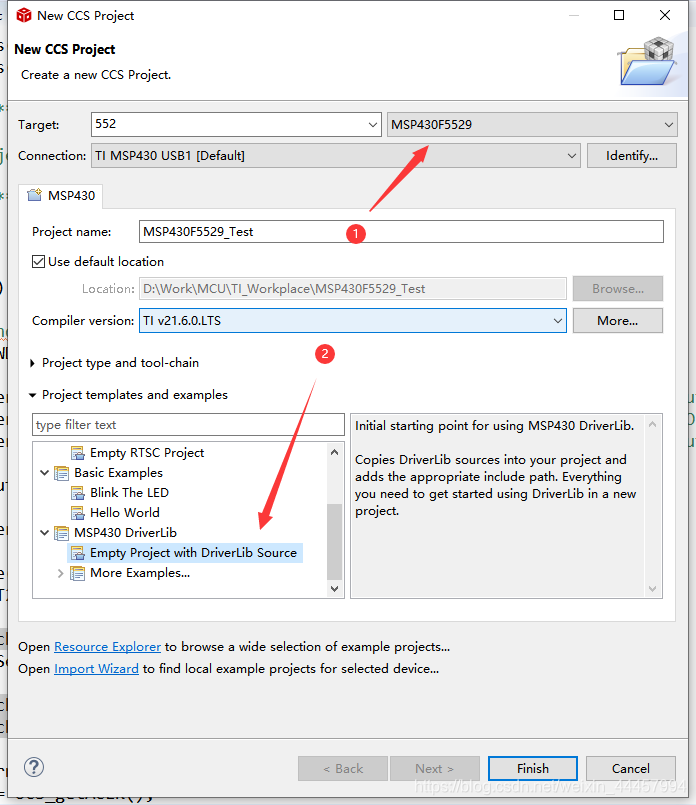Click the Identify... button

tap(632, 156)
